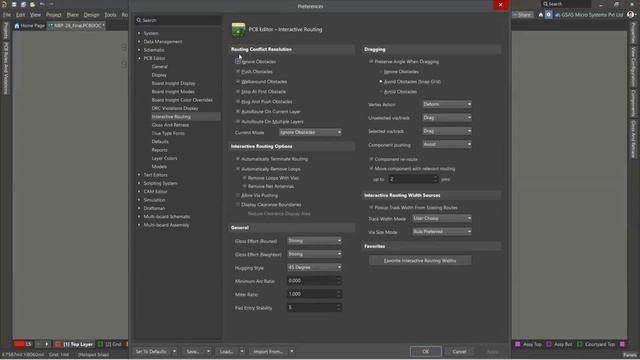Expand the Data Management tree node
Screen dimensions: 640x360
click(139, 42)
